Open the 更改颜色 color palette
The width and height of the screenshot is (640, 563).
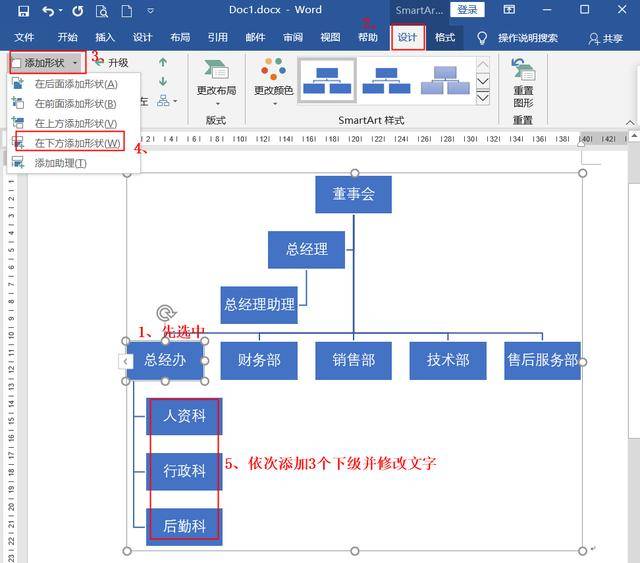(x=273, y=84)
